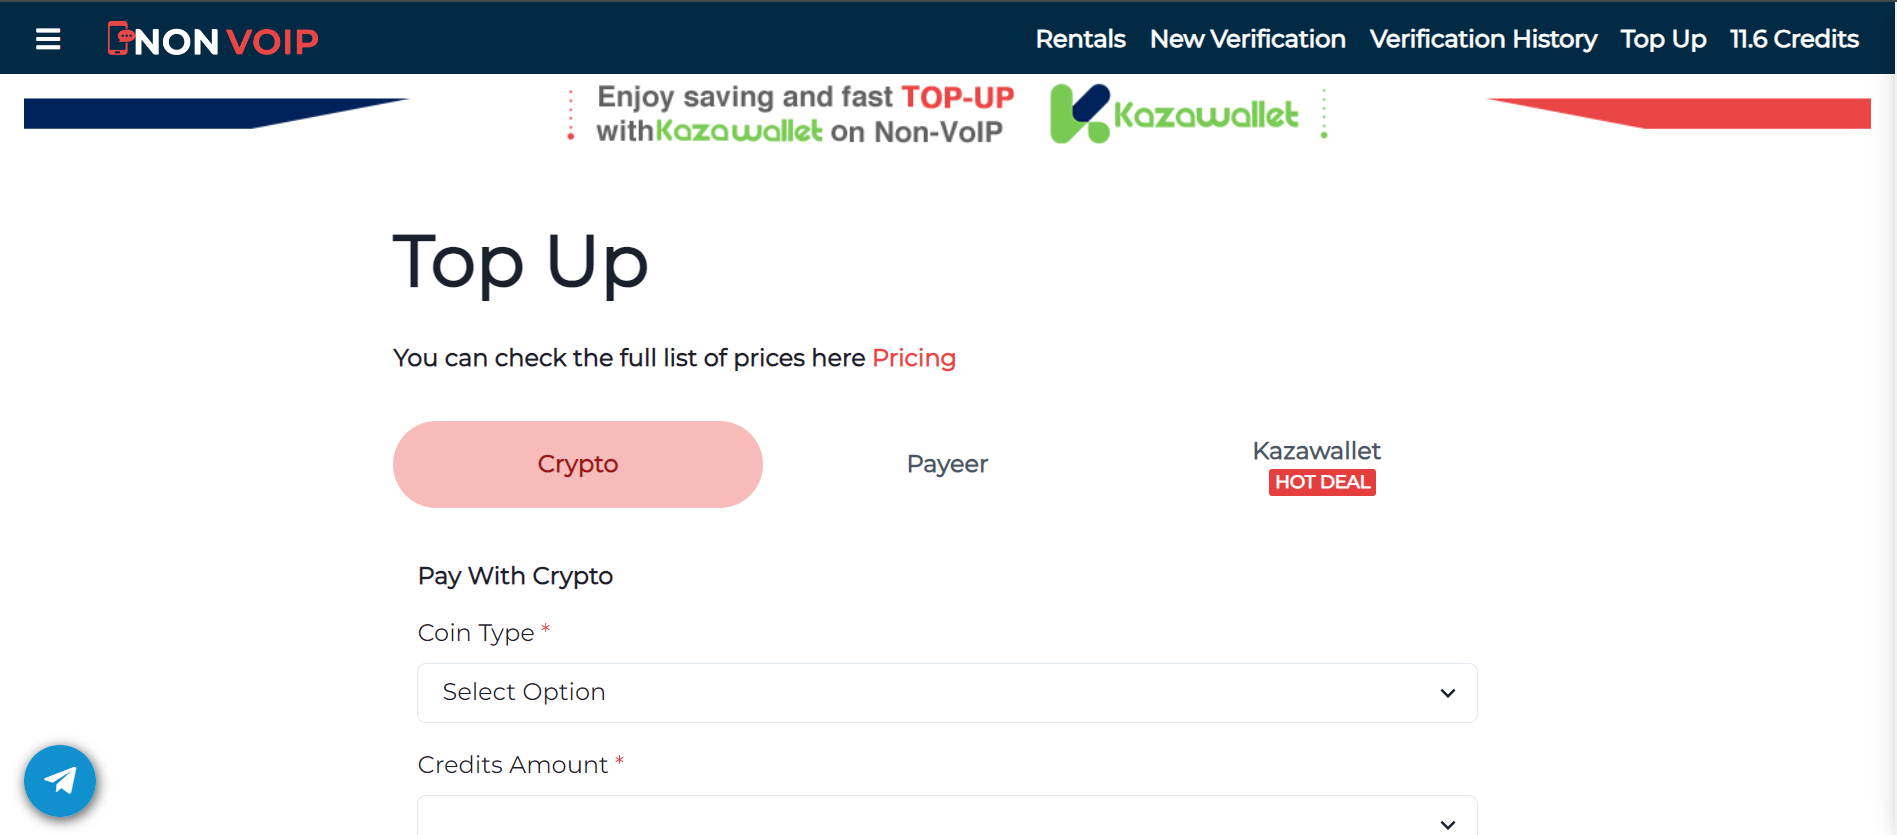The width and height of the screenshot is (1897, 835).
Task: Go to New Verification page
Action: click(1247, 39)
